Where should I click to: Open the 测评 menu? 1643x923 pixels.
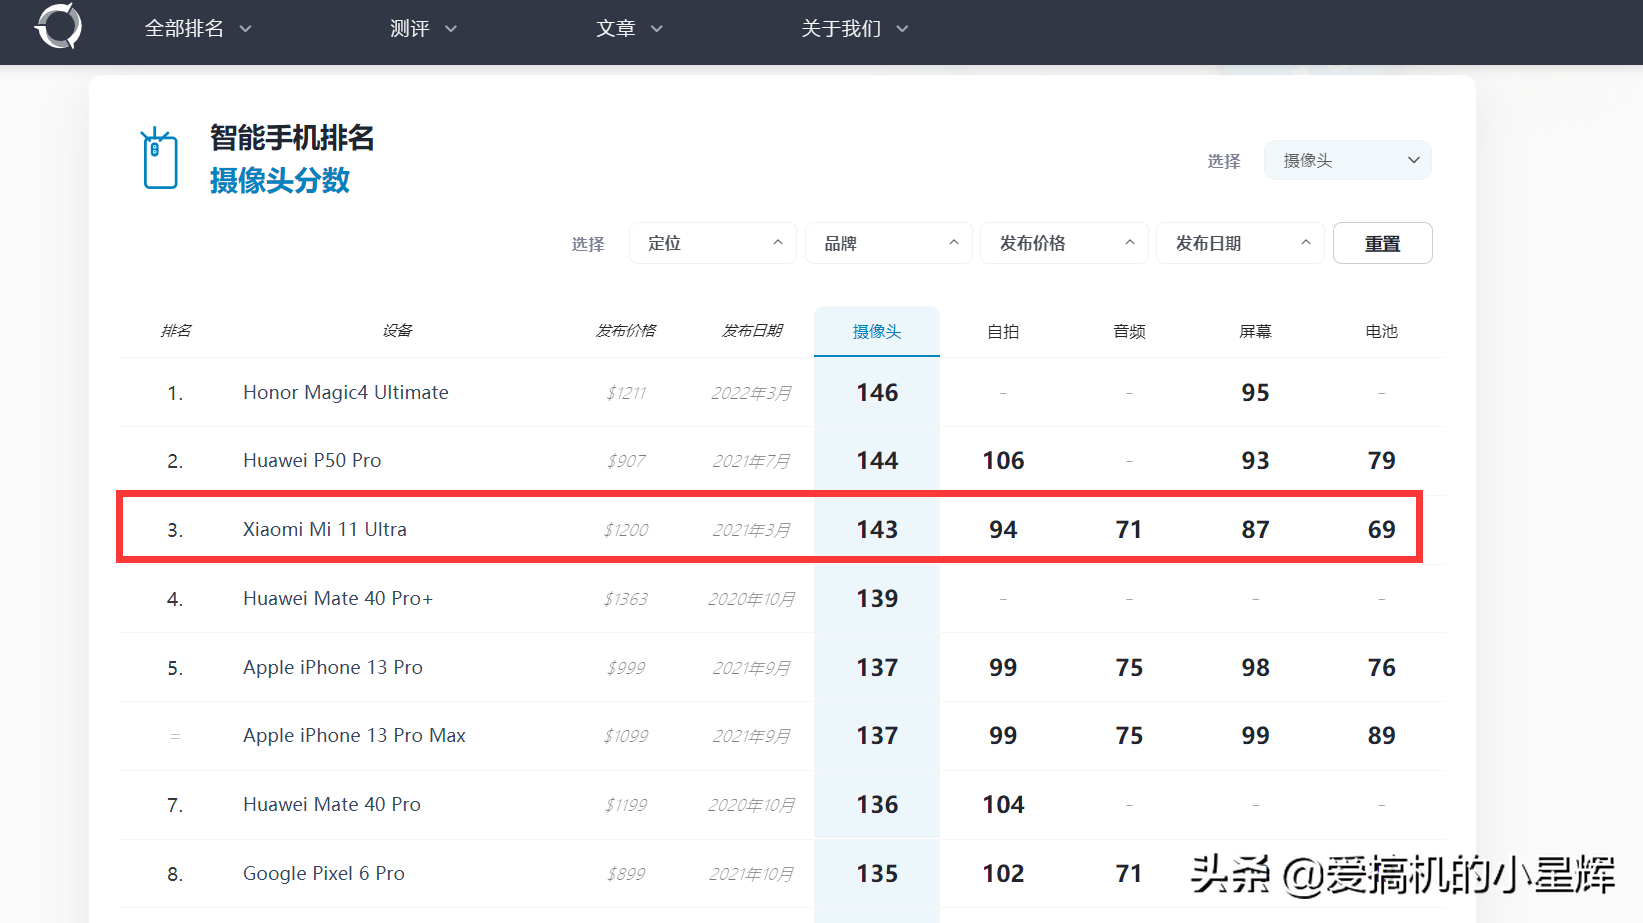pos(423,29)
